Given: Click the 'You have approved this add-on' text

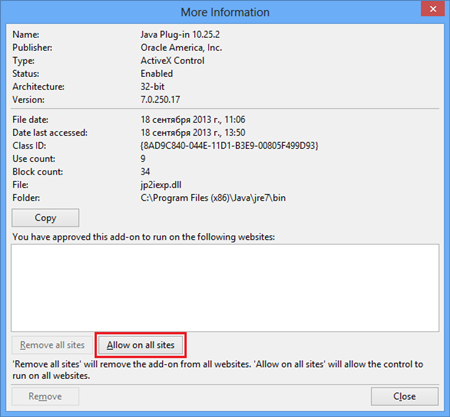Looking at the screenshot, I should (144, 237).
